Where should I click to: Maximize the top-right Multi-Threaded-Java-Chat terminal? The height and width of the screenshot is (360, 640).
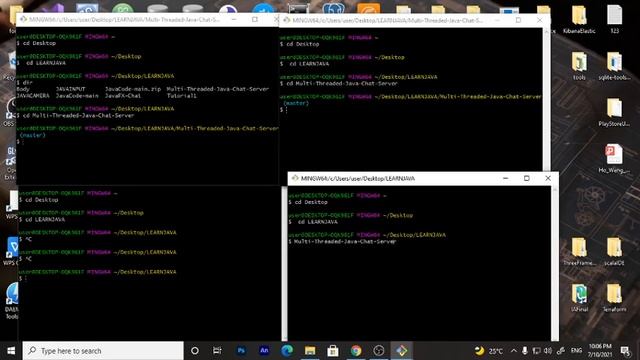coord(518,20)
